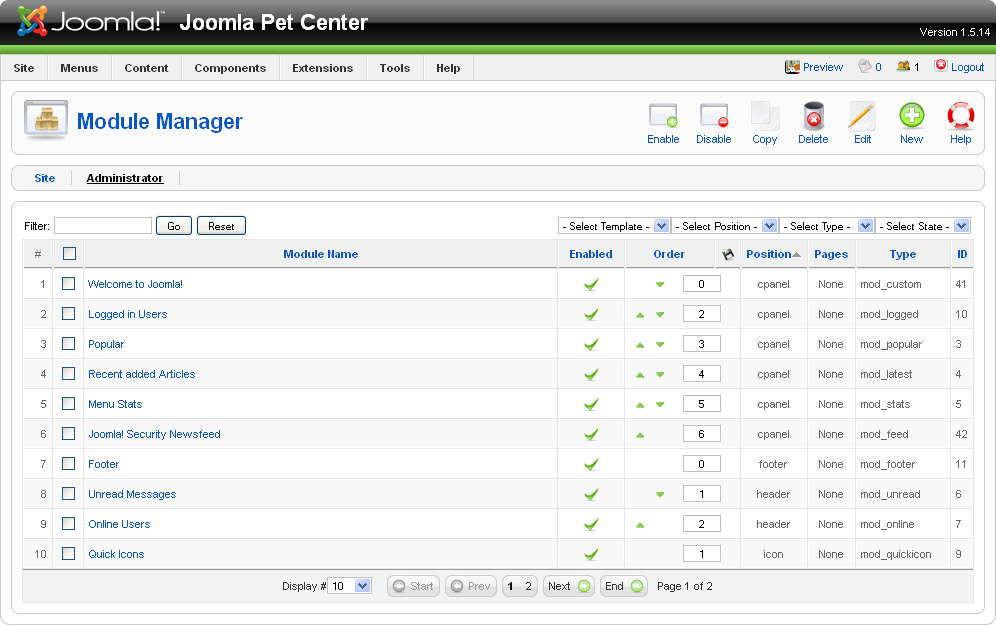
Task: Move Menu Stats down in order
Action: [660, 405]
